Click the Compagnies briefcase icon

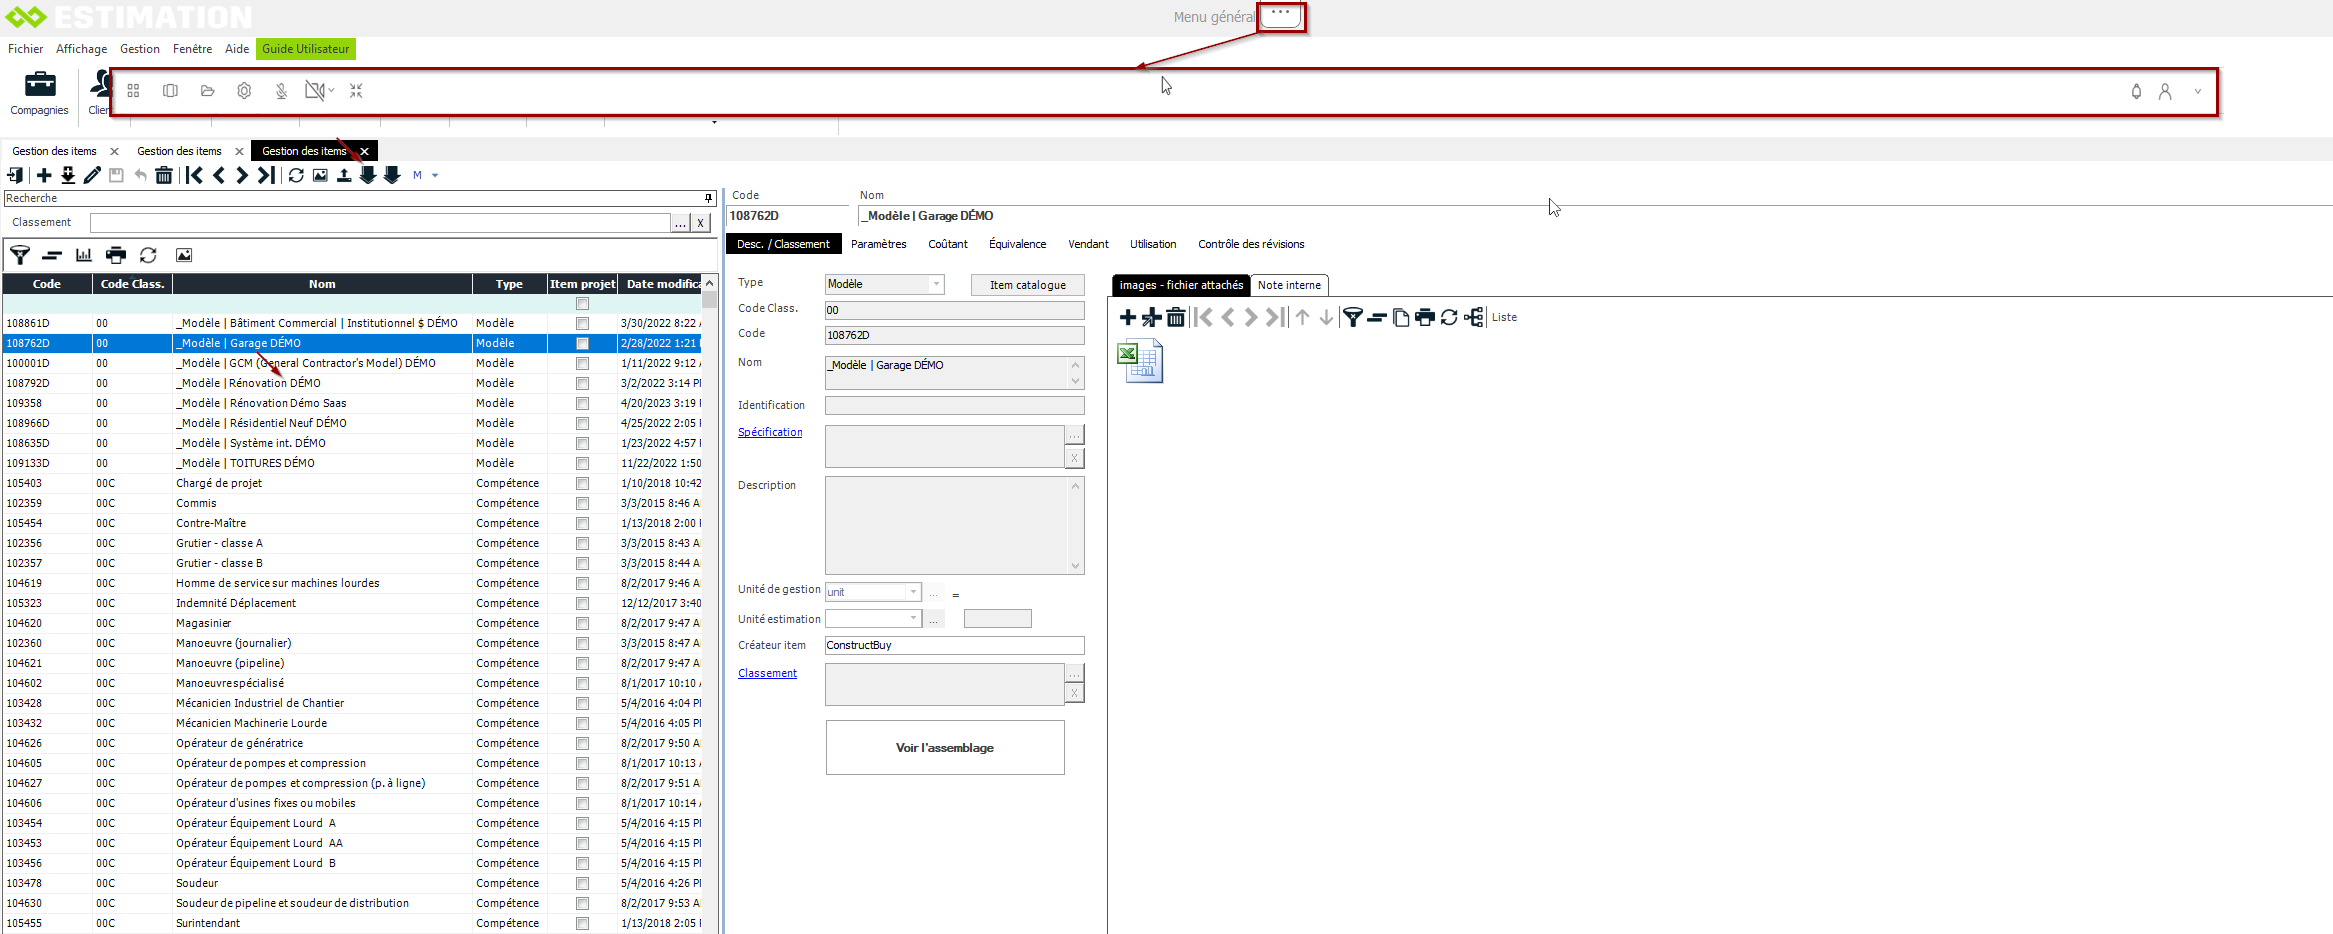tap(40, 84)
